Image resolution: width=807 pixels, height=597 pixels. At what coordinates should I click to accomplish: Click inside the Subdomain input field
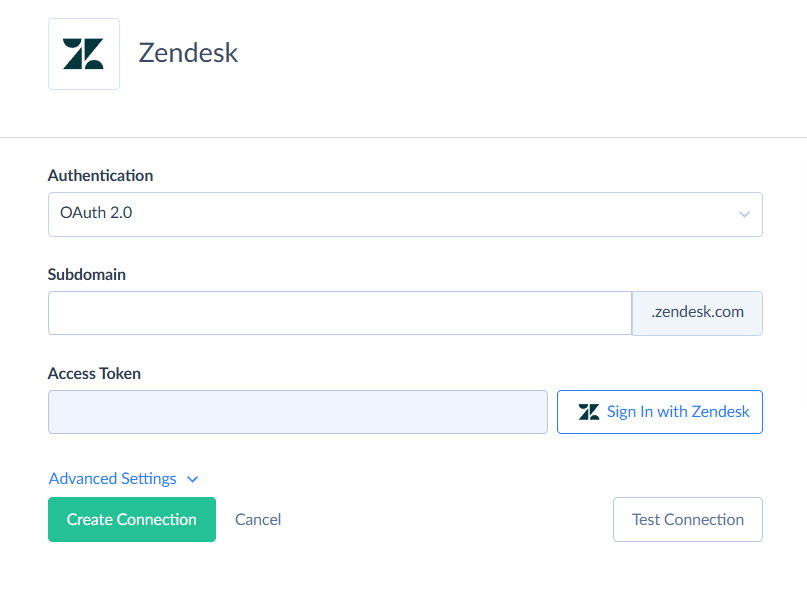pyautogui.click(x=338, y=312)
